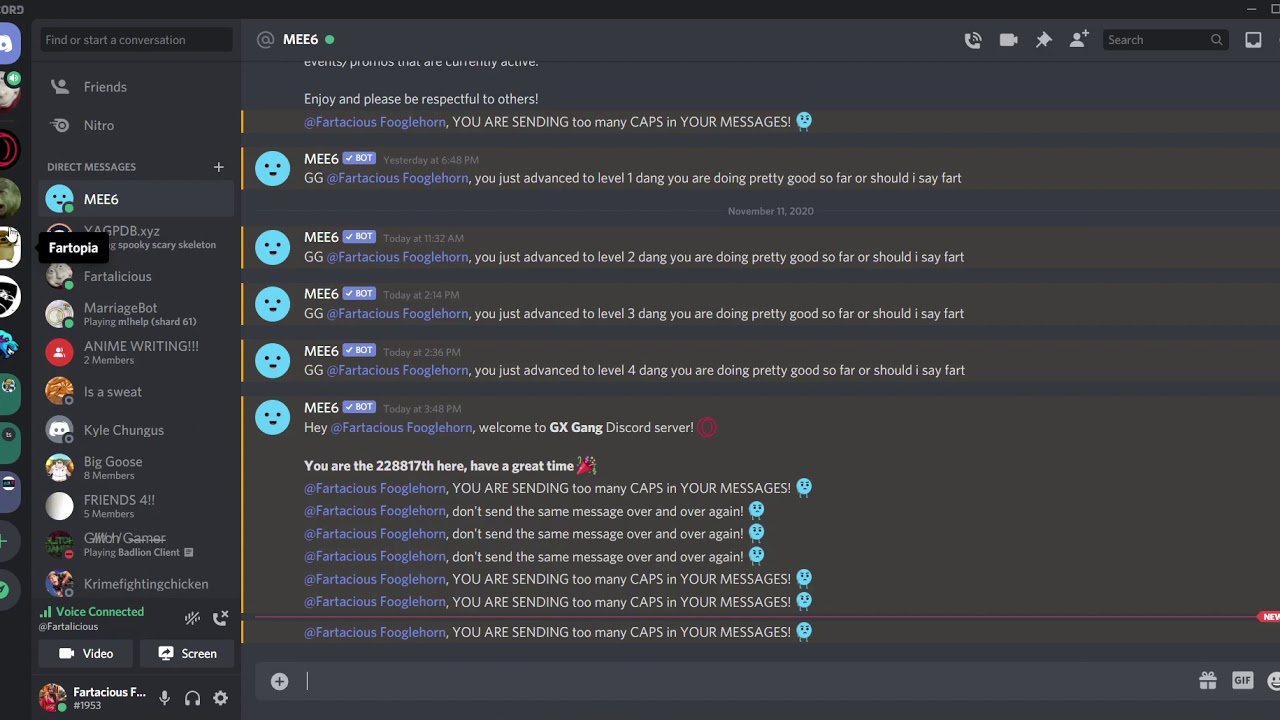Open Big Goose group chat
The image size is (1280, 720).
coord(137,468)
